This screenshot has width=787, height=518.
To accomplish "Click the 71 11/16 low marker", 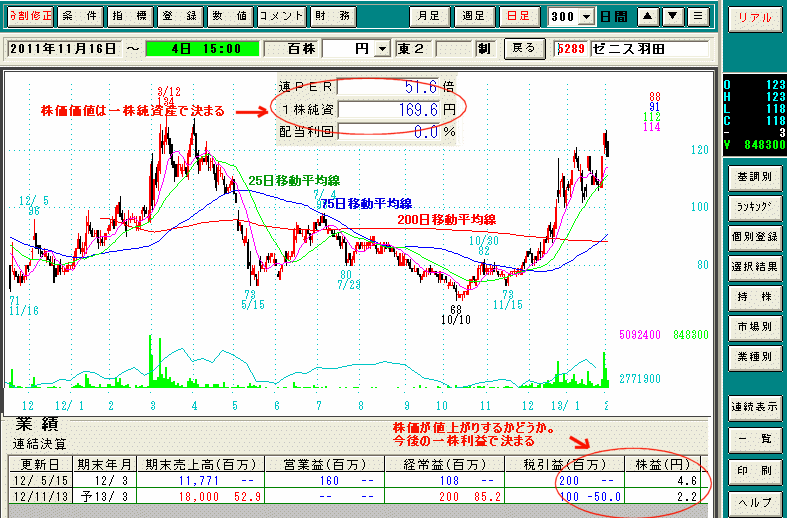I will tap(23, 306).
